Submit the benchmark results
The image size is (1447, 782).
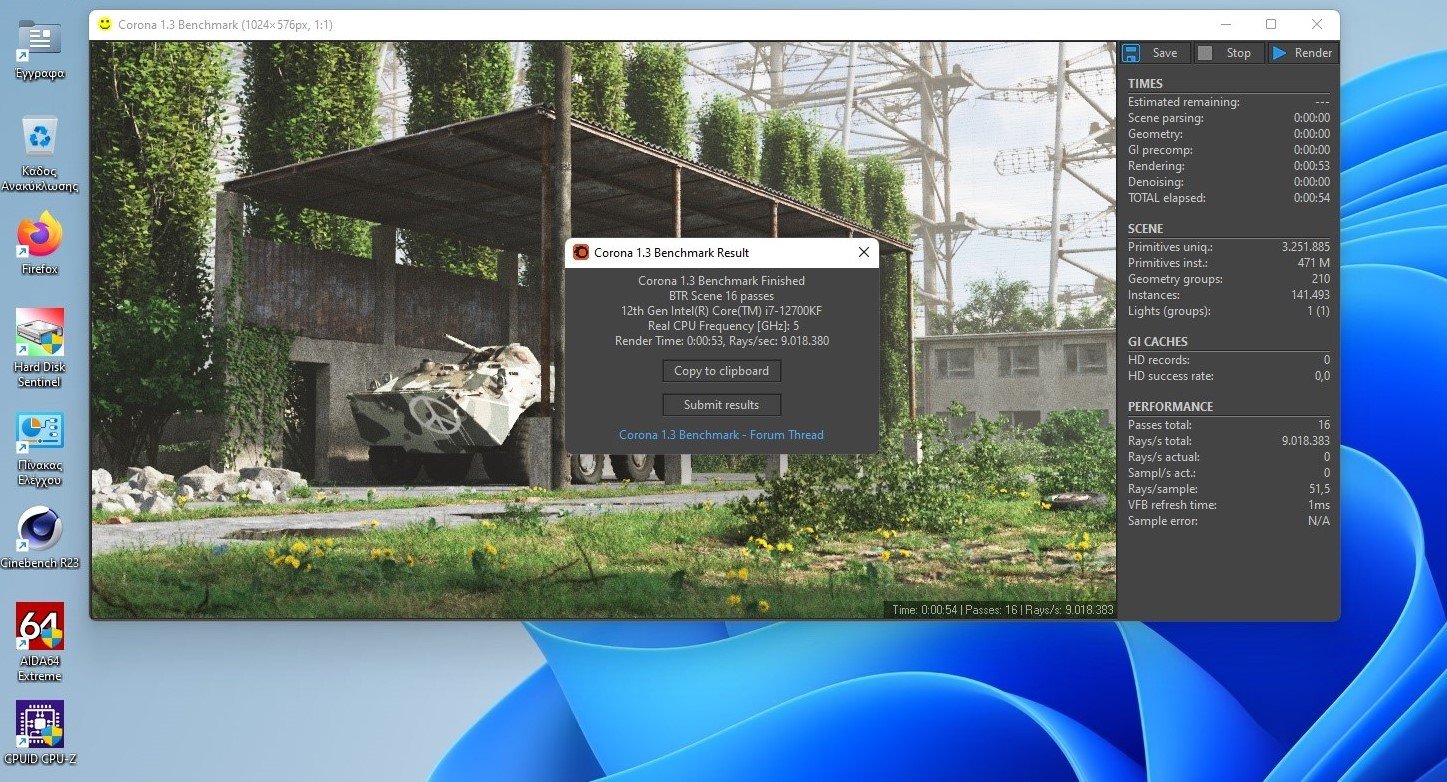(721, 405)
